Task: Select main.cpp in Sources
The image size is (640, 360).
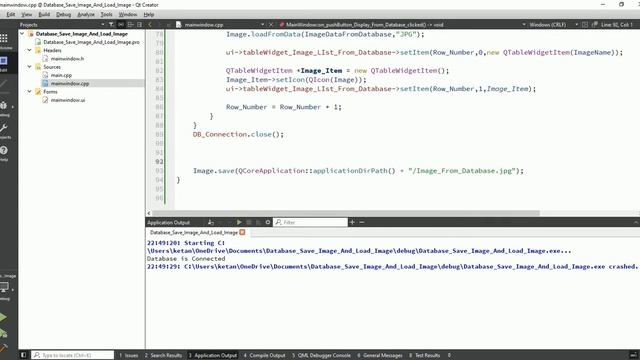Action: pos(61,75)
